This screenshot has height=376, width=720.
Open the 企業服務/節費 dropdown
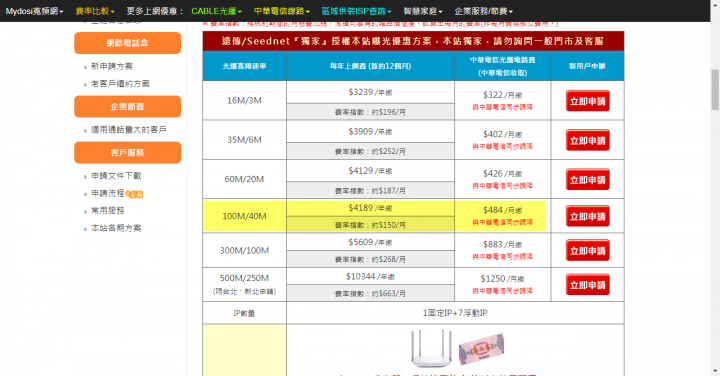coord(484,11)
